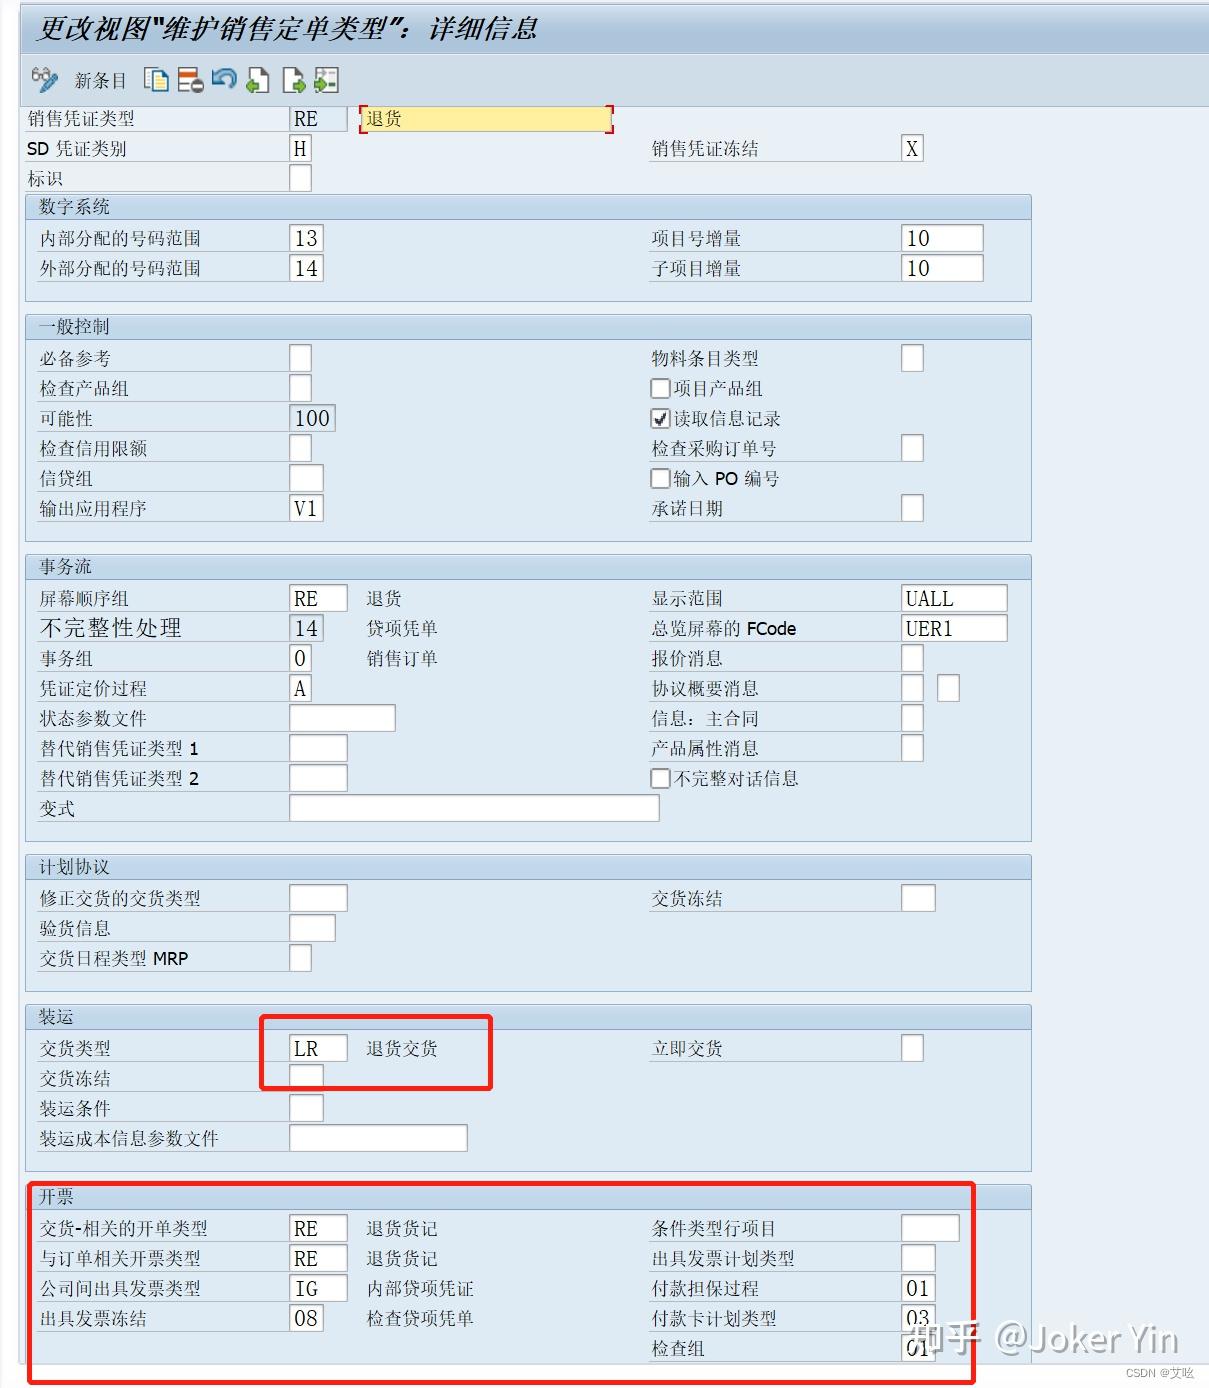Image resolution: width=1209 pixels, height=1388 pixels.
Task: Enable the 项目产品组 checkbox
Action: tap(660, 388)
